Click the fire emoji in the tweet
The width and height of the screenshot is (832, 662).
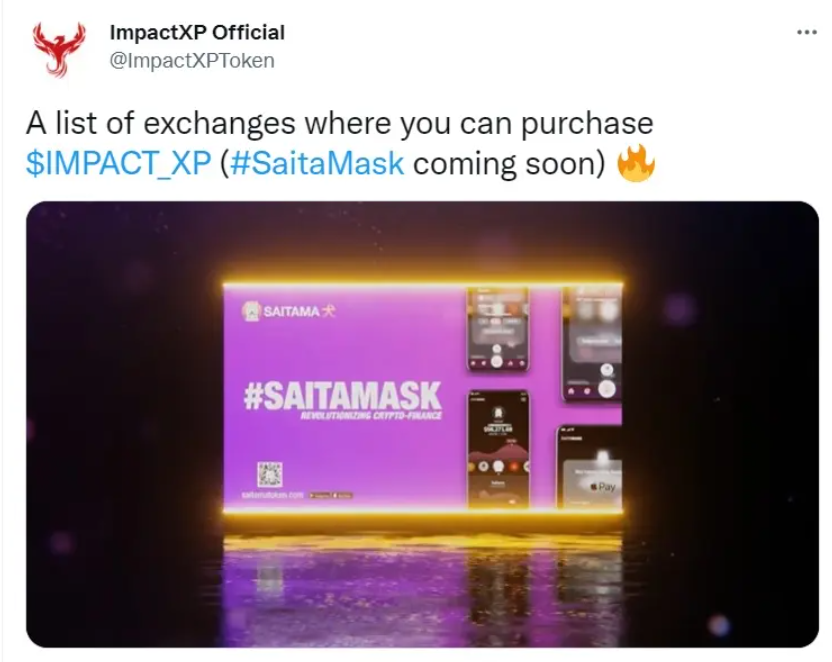coord(636,163)
